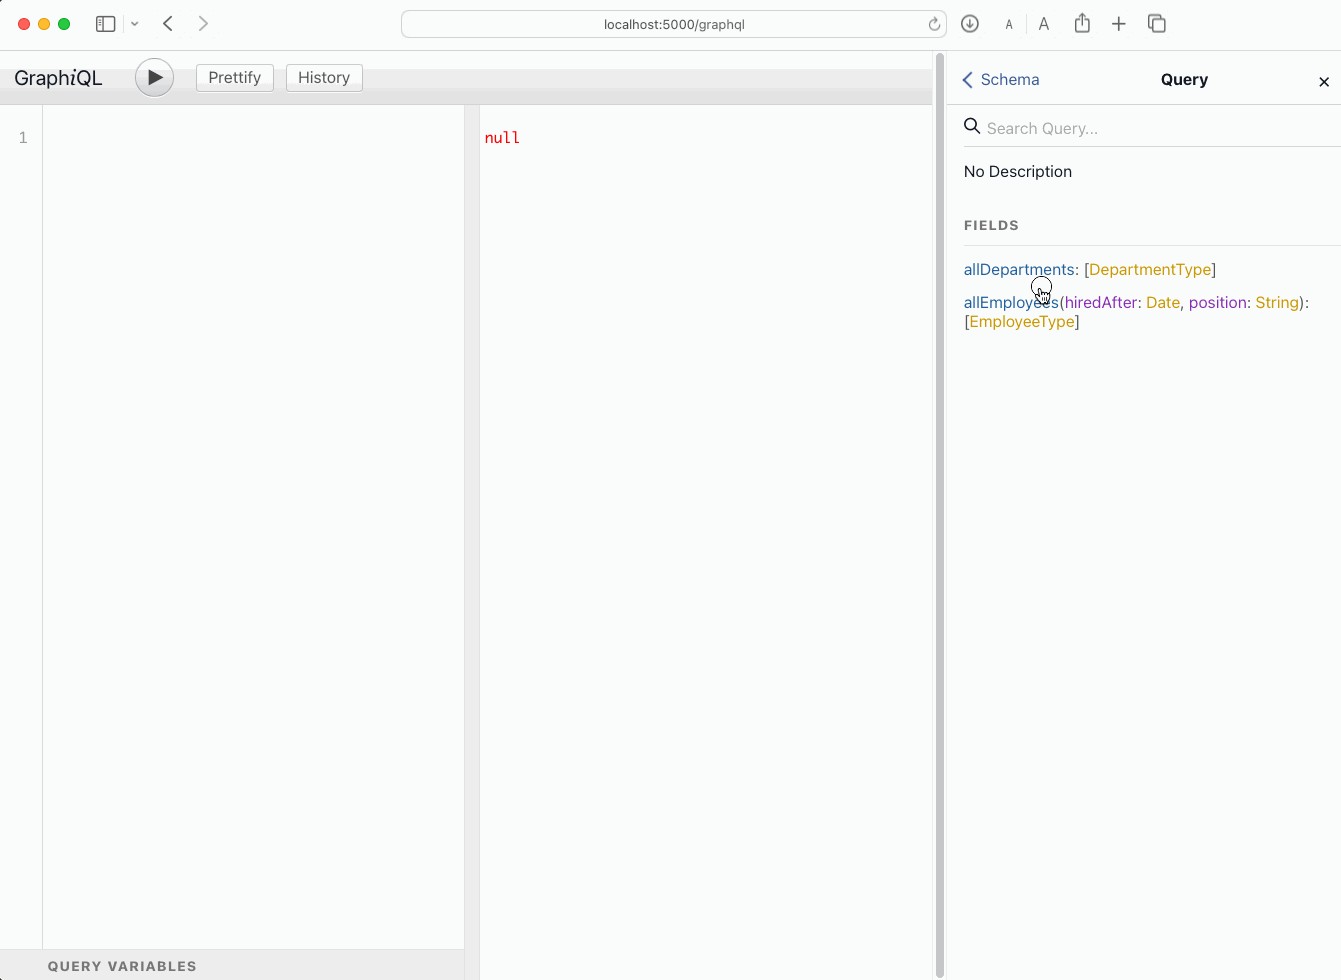
Task: Click the Prettify button
Action: [x=234, y=78]
